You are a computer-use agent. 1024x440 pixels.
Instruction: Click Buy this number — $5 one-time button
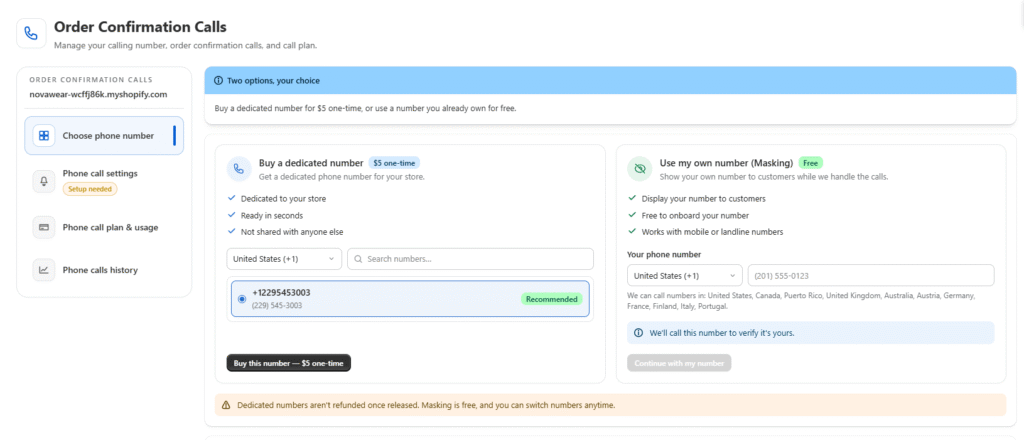289,363
